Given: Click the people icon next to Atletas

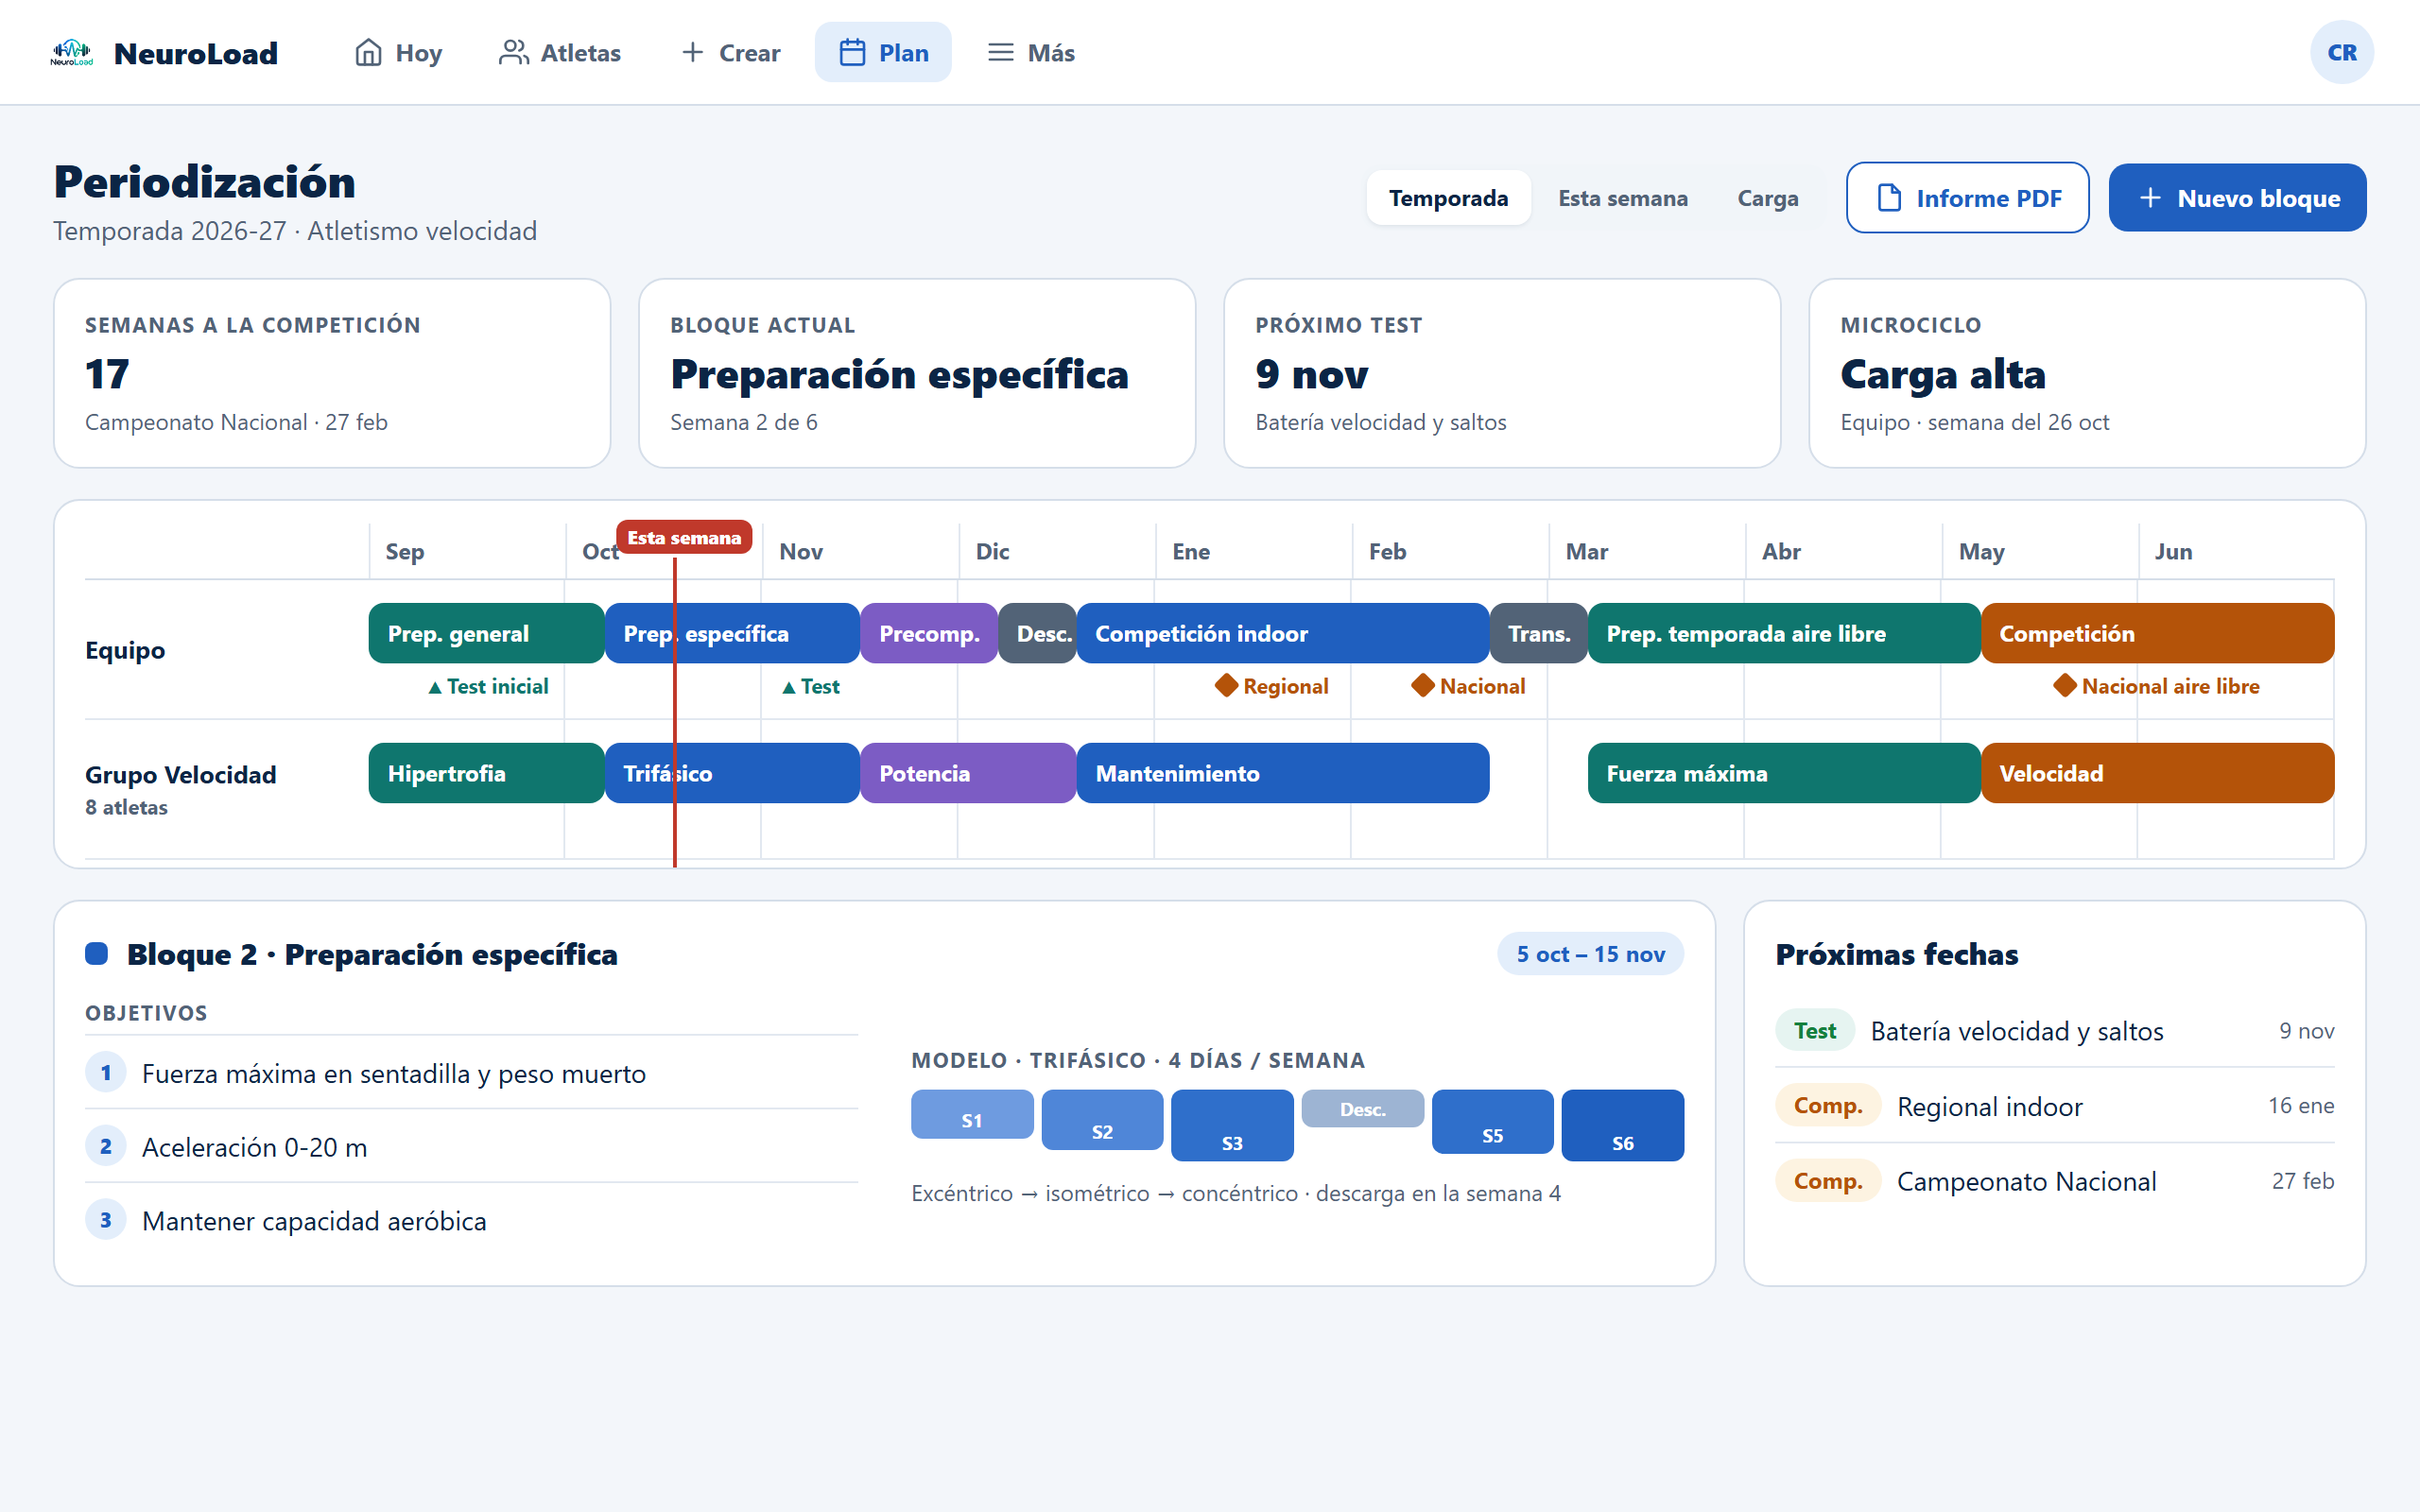Looking at the screenshot, I should [513, 53].
